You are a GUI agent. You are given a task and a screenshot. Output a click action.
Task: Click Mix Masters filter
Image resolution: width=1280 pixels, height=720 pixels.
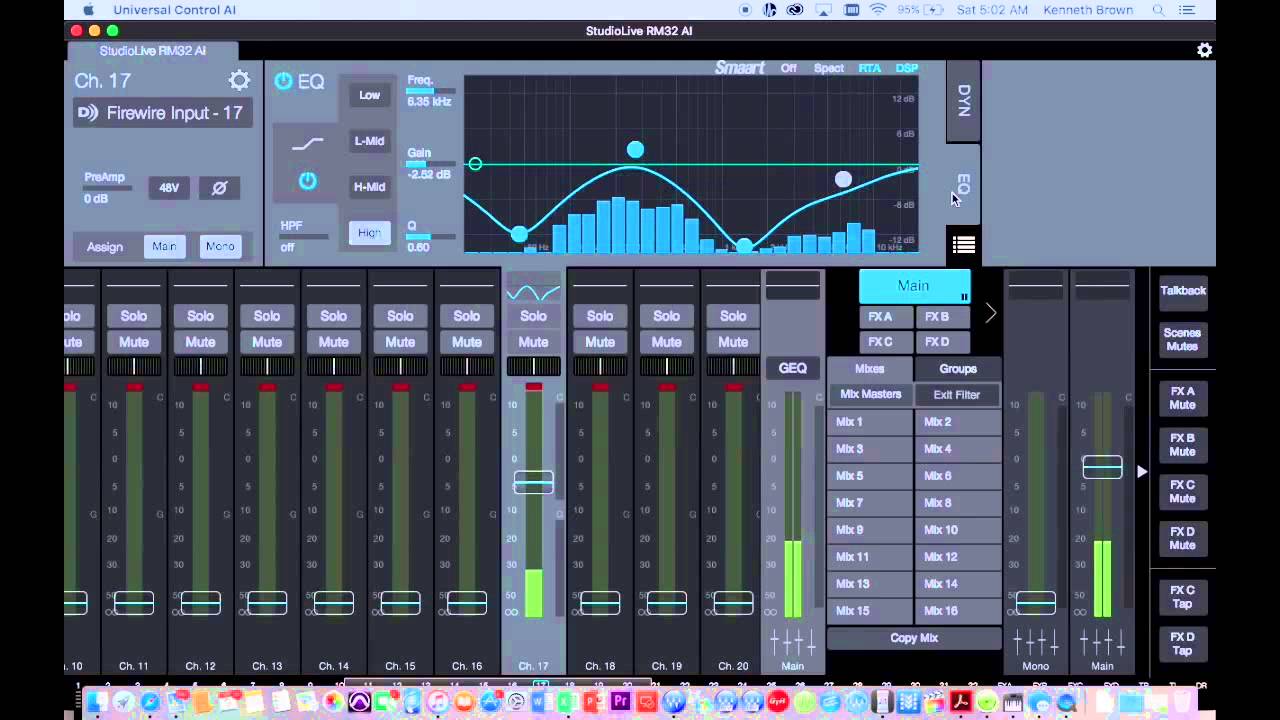pos(870,394)
